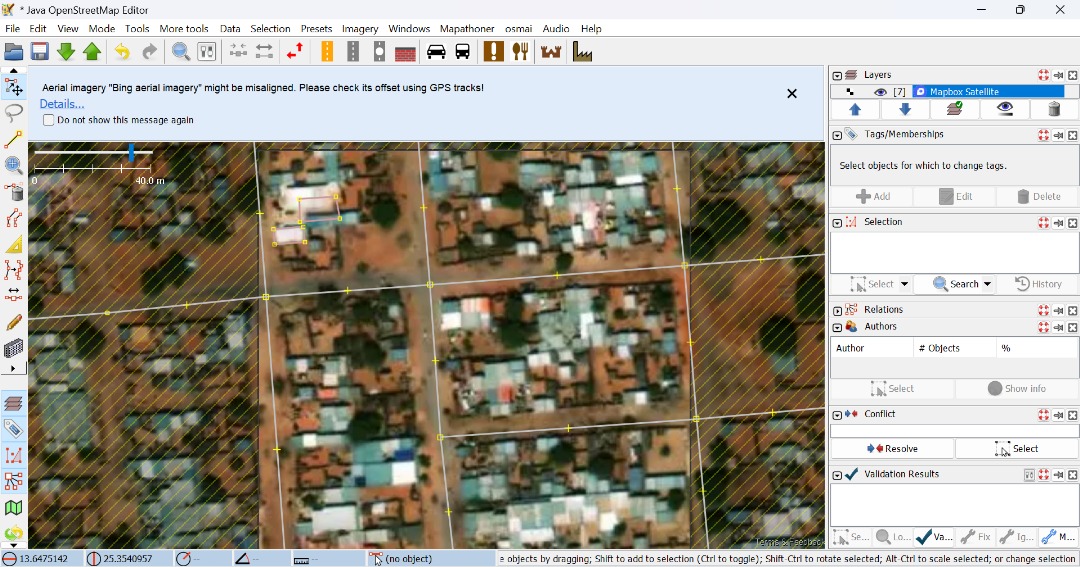Move layer down with blue down arrow
The image size is (1080, 567).
pyautogui.click(x=904, y=109)
